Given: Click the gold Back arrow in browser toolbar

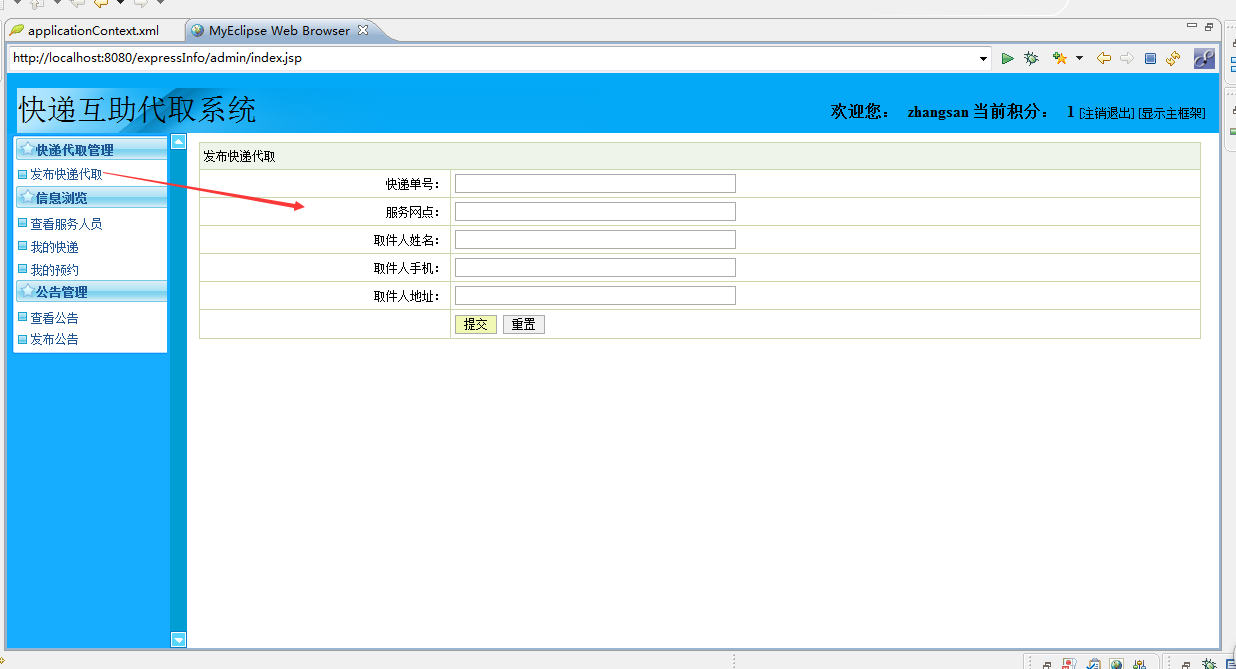Looking at the screenshot, I should [x=1103, y=58].
